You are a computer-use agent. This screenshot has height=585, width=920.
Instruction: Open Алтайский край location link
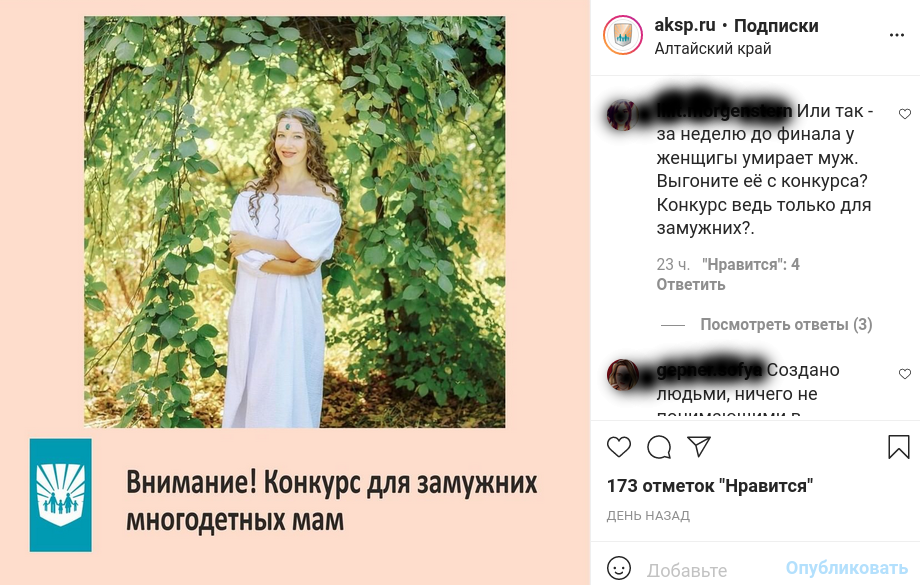[x=712, y=49]
